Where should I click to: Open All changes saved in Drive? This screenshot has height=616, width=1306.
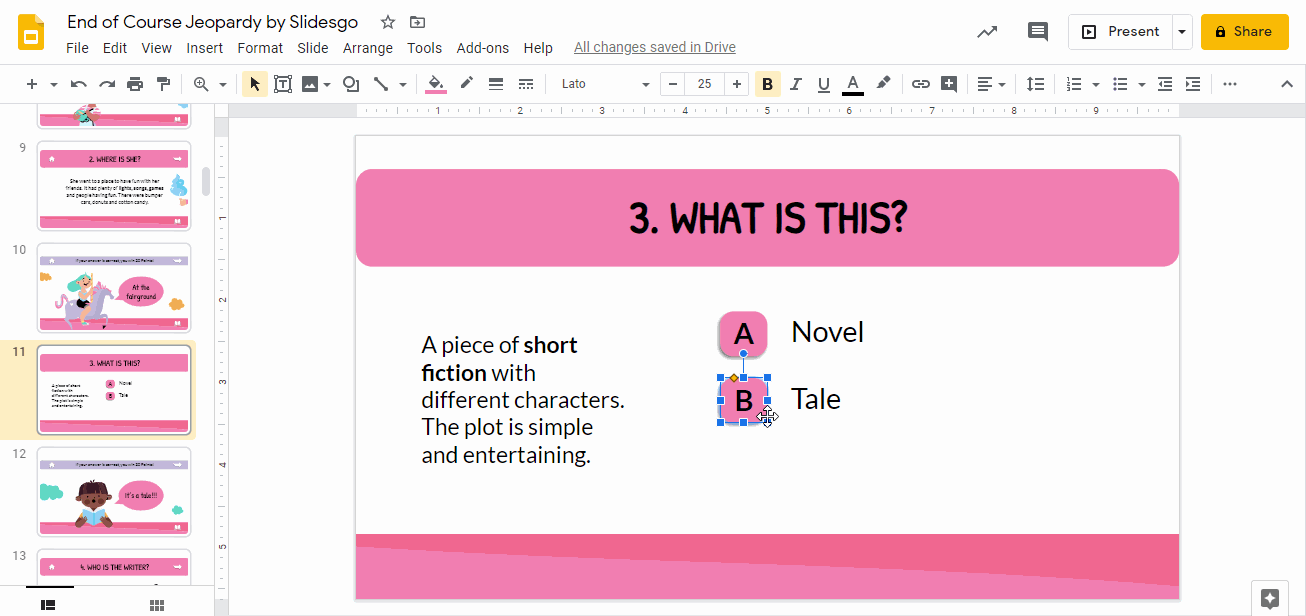click(x=654, y=47)
